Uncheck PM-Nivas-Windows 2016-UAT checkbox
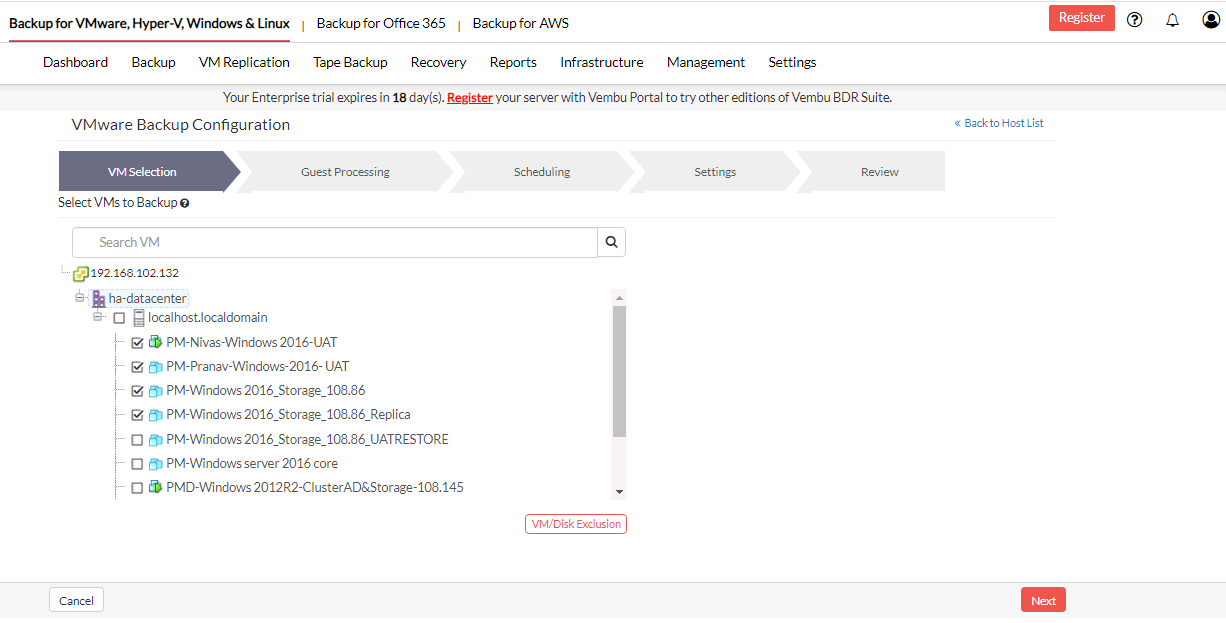Screen dimensions: 1226x623 138,342
